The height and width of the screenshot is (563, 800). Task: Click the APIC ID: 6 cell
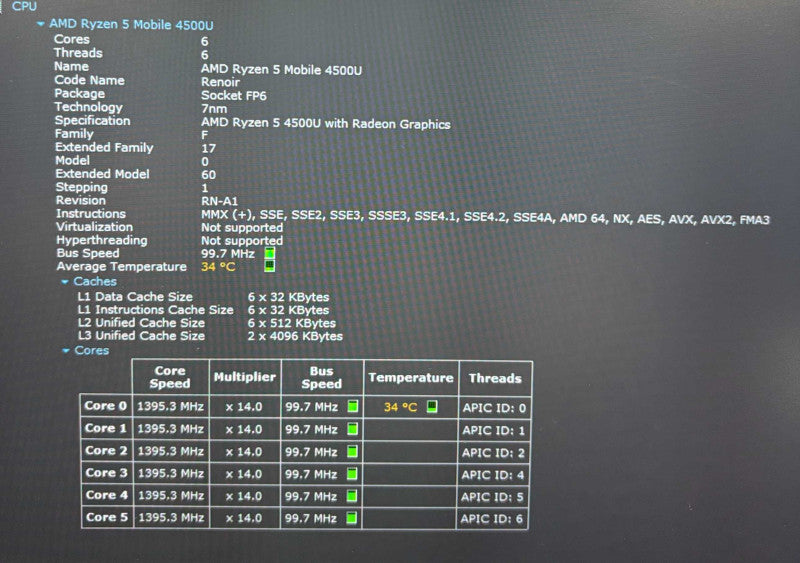491,519
